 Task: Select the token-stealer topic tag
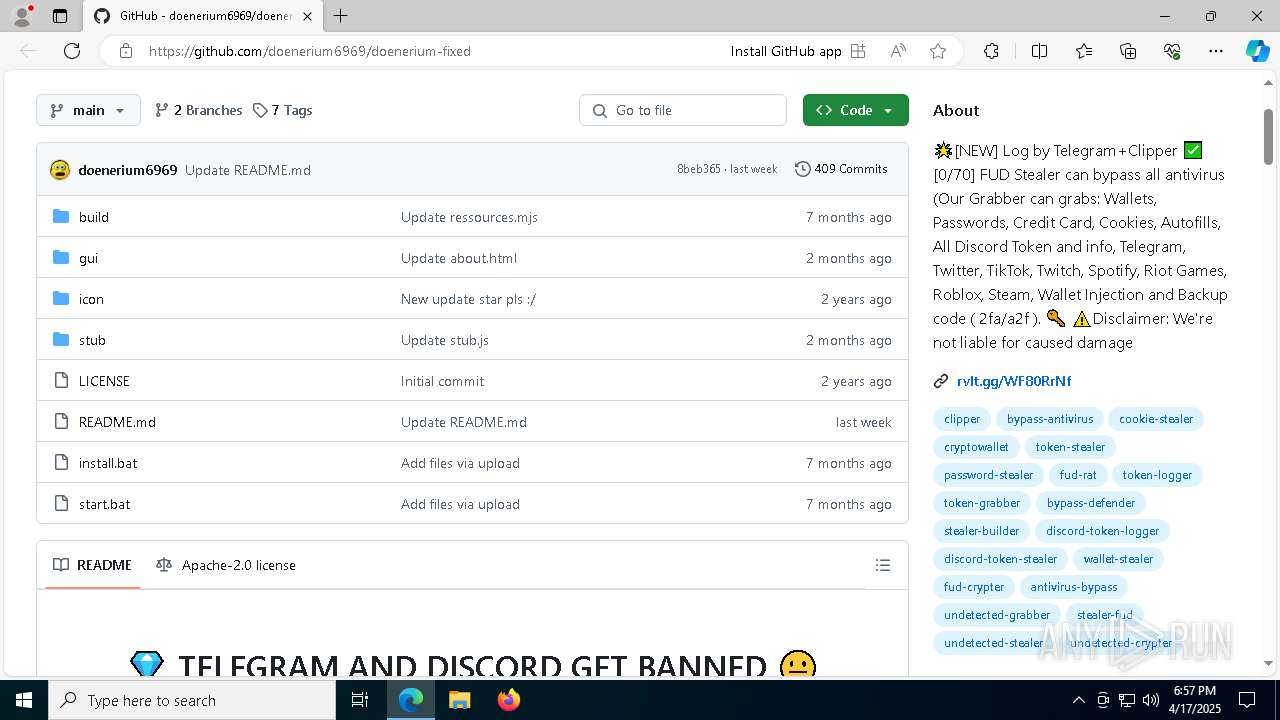(x=1070, y=447)
